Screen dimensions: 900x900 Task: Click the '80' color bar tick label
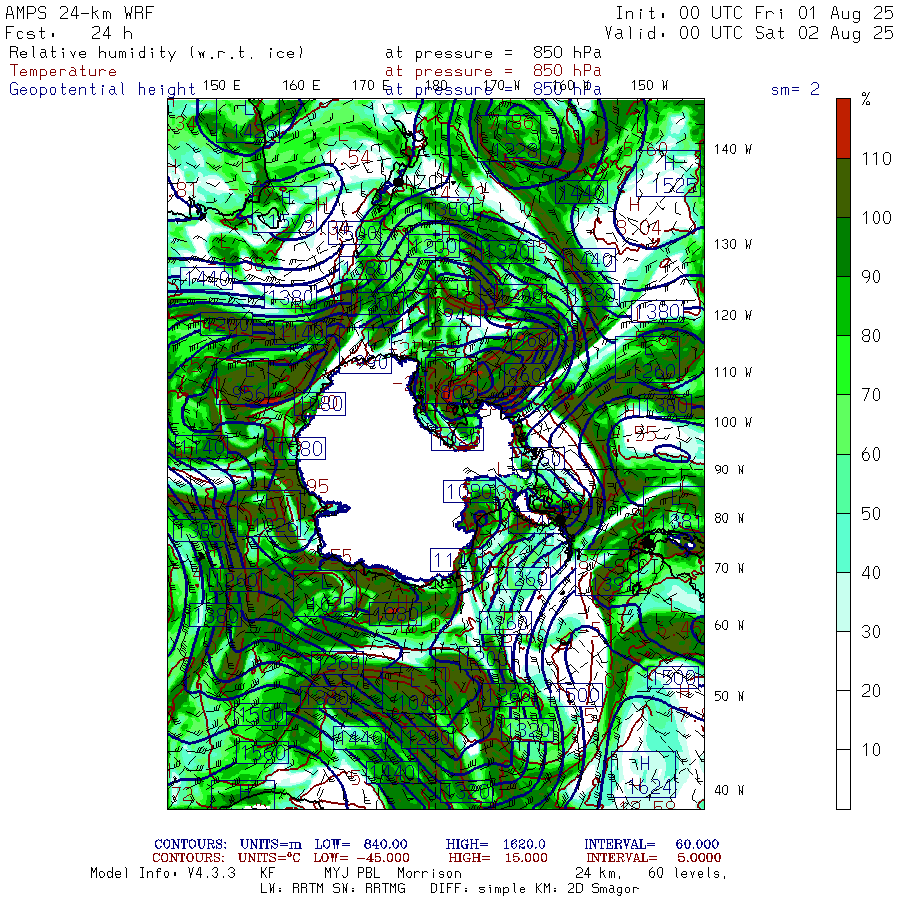pos(871,336)
